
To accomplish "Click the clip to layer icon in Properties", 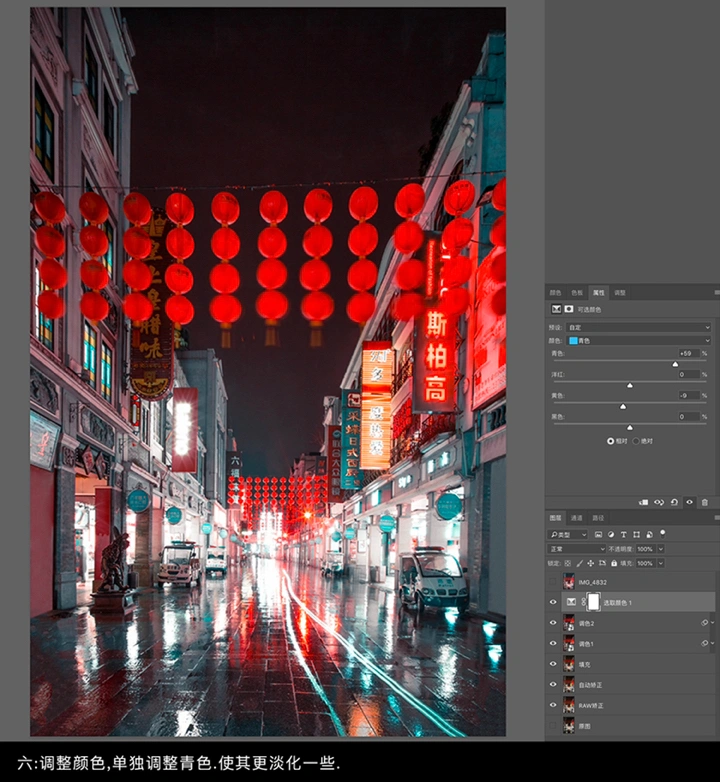I will pos(644,502).
